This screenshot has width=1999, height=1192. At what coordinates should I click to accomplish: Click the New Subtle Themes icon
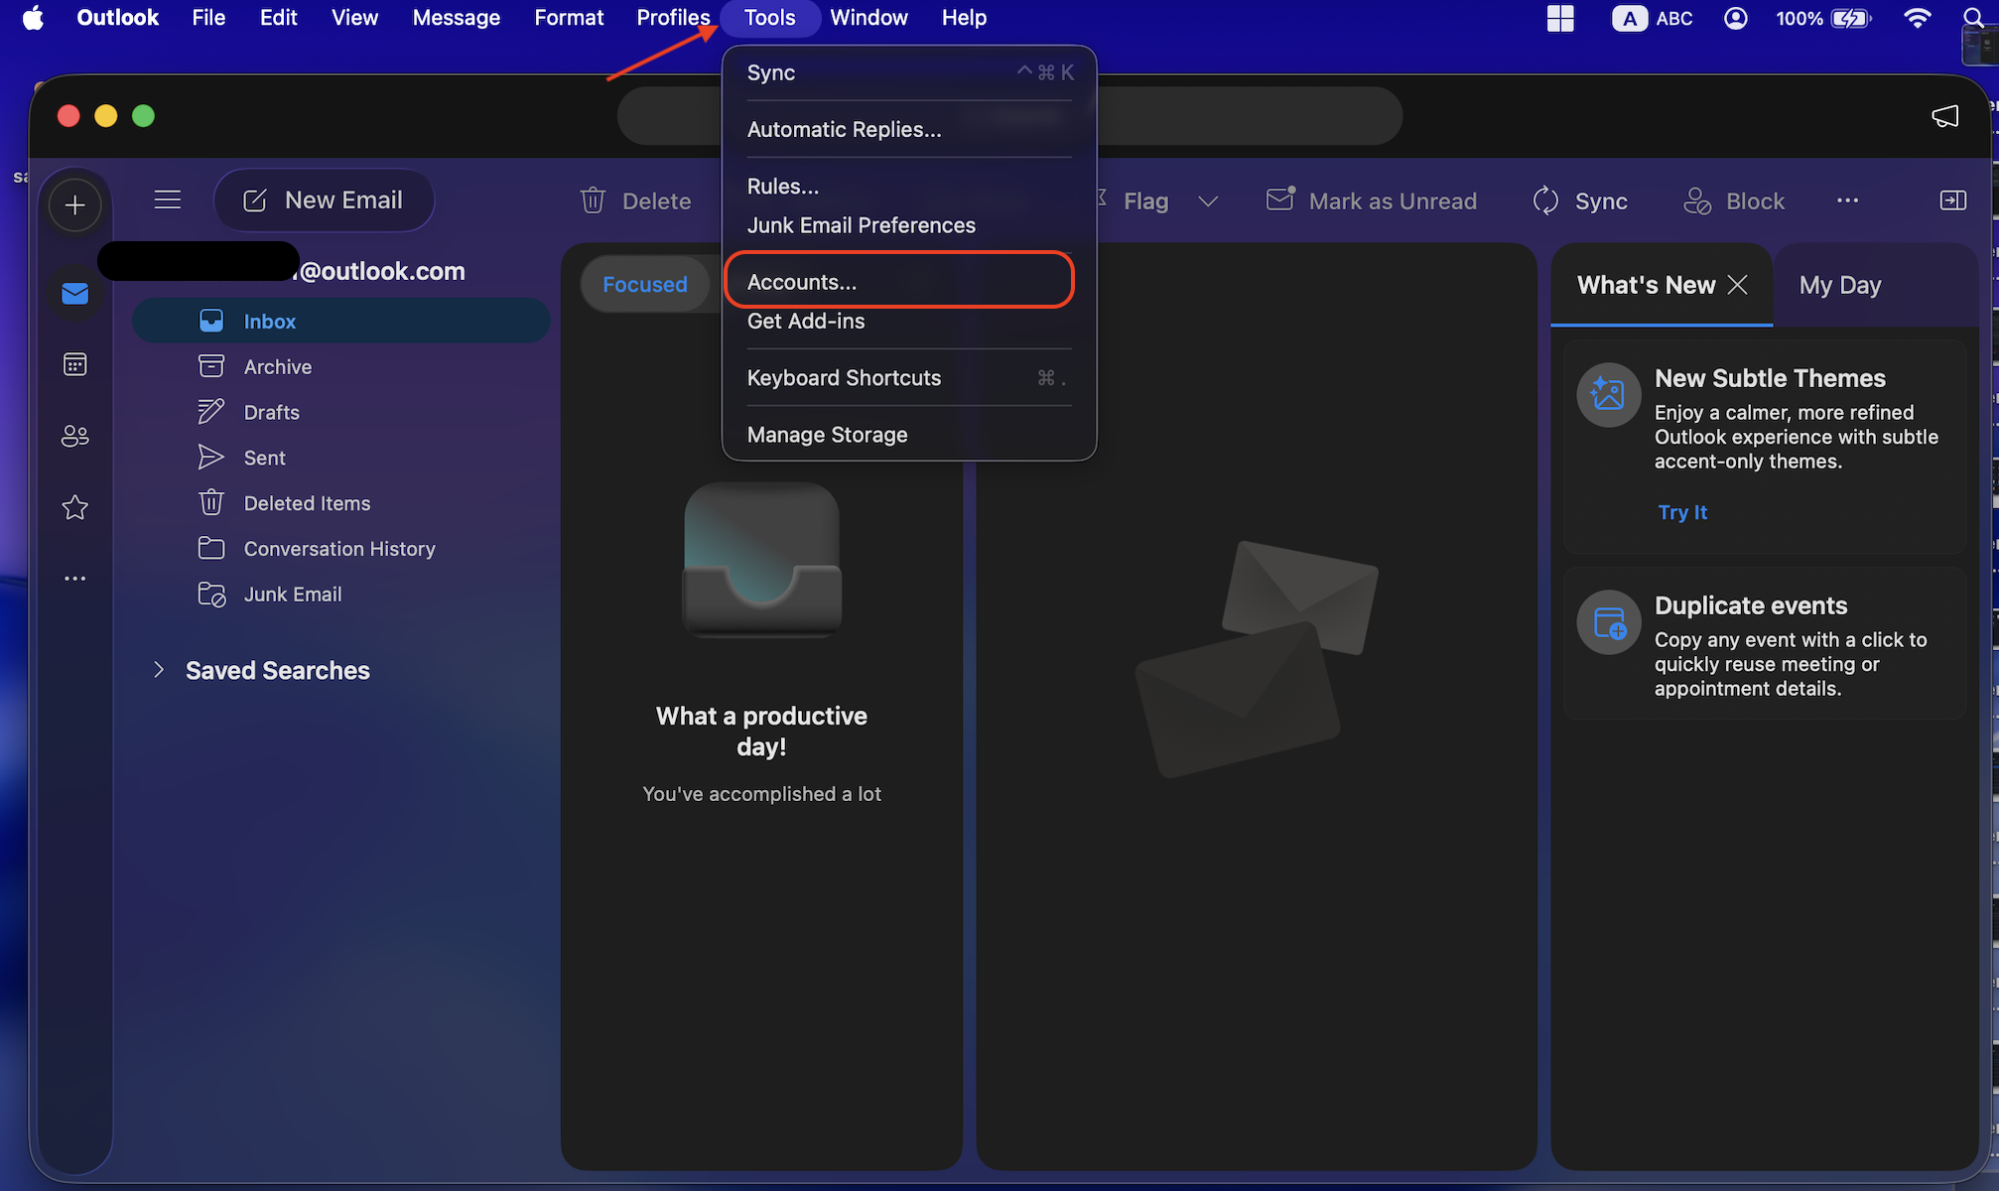click(1608, 394)
